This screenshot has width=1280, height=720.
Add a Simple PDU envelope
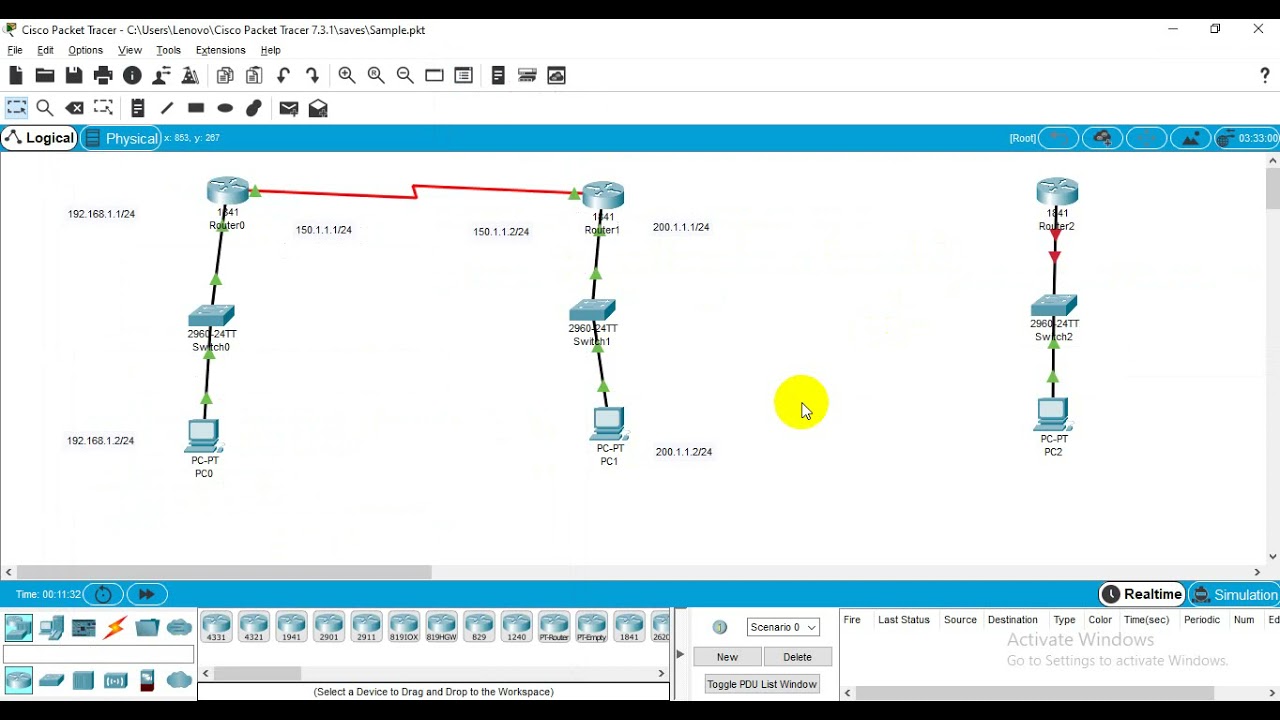(x=289, y=108)
